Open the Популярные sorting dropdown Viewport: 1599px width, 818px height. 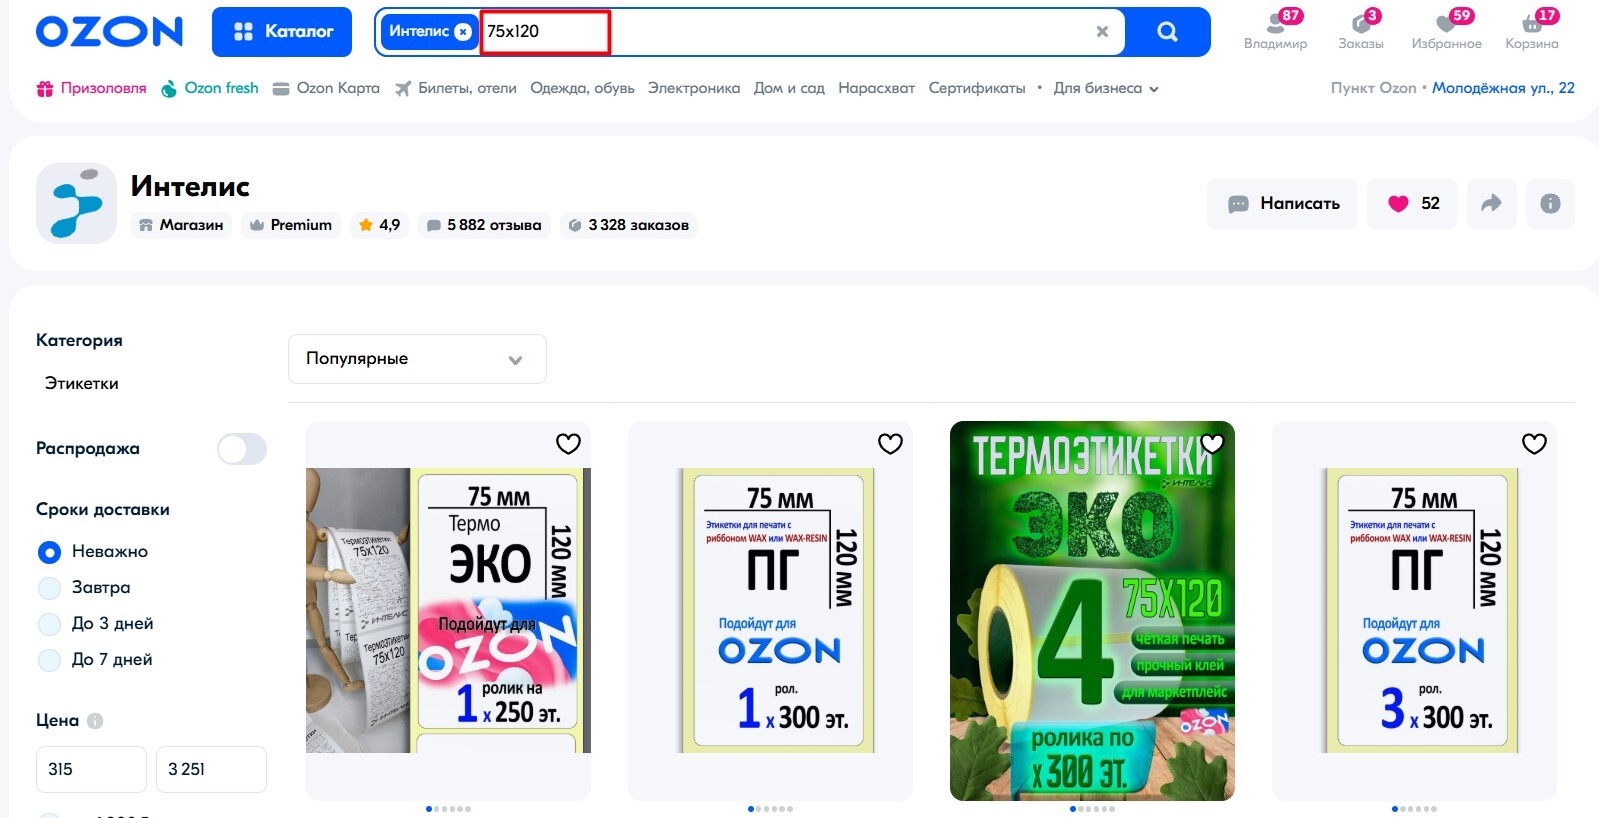click(x=417, y=359)
